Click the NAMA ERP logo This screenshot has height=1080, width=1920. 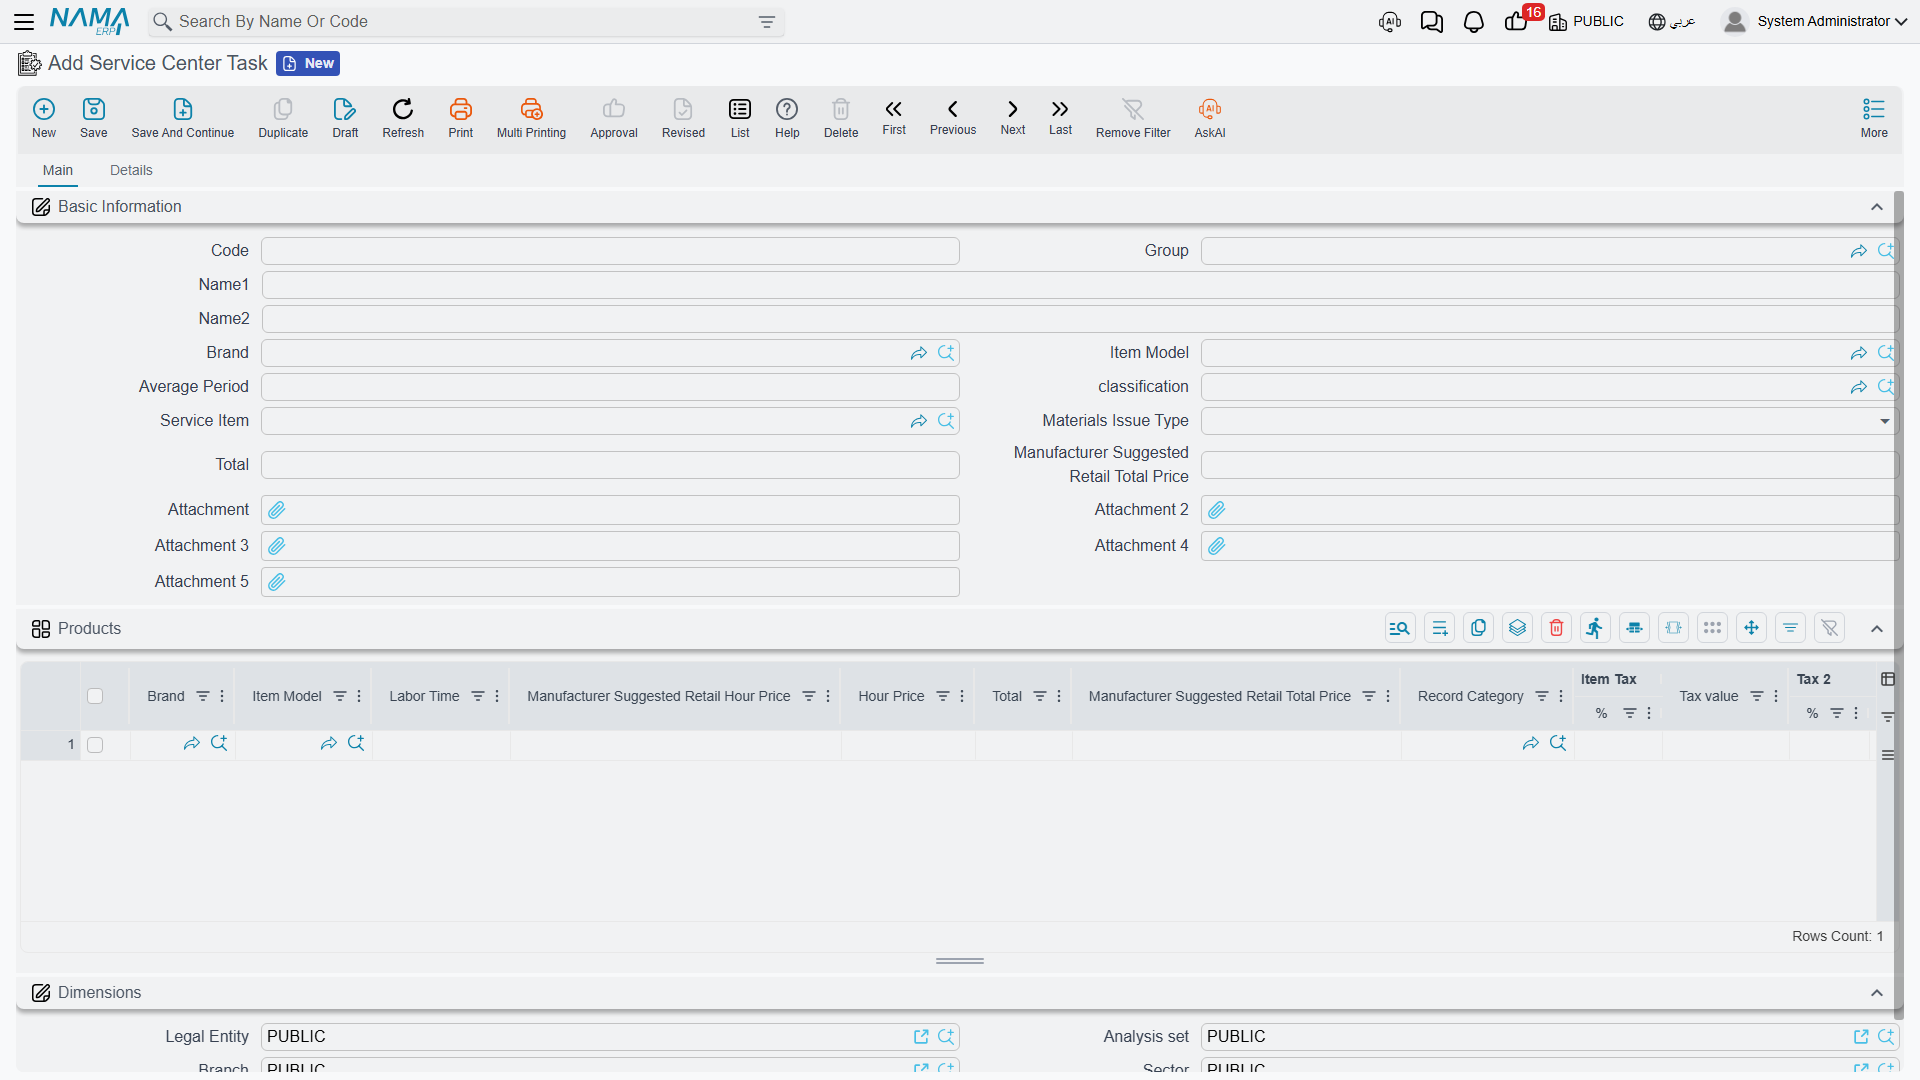[x=90, y=21]
